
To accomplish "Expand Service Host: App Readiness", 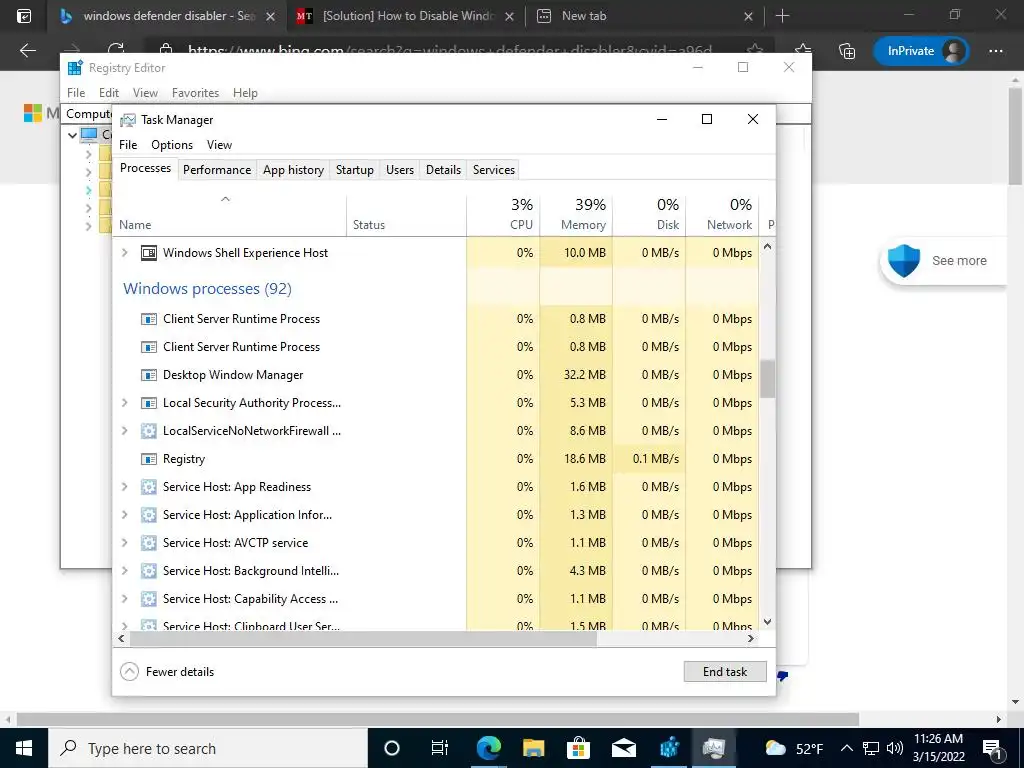I will tap(125, 487).
